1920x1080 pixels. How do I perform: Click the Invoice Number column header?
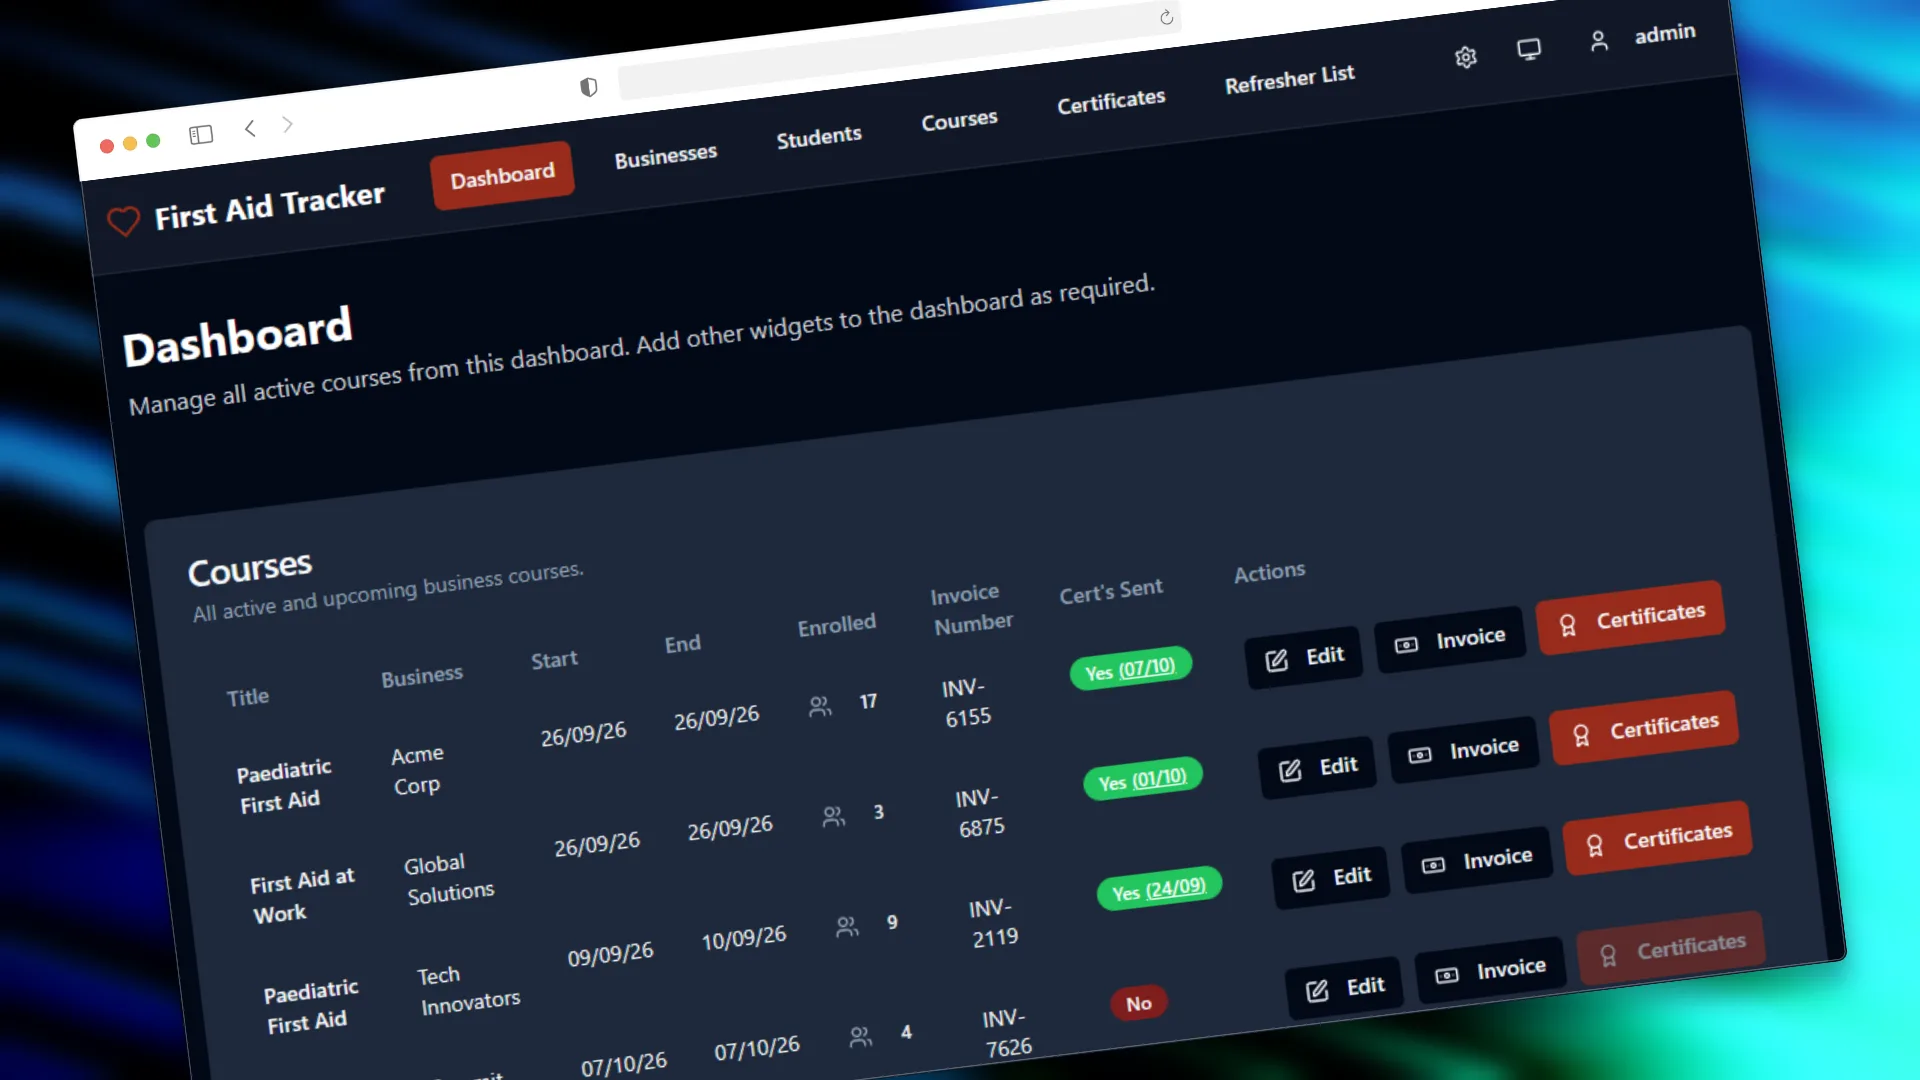point(971,609)
